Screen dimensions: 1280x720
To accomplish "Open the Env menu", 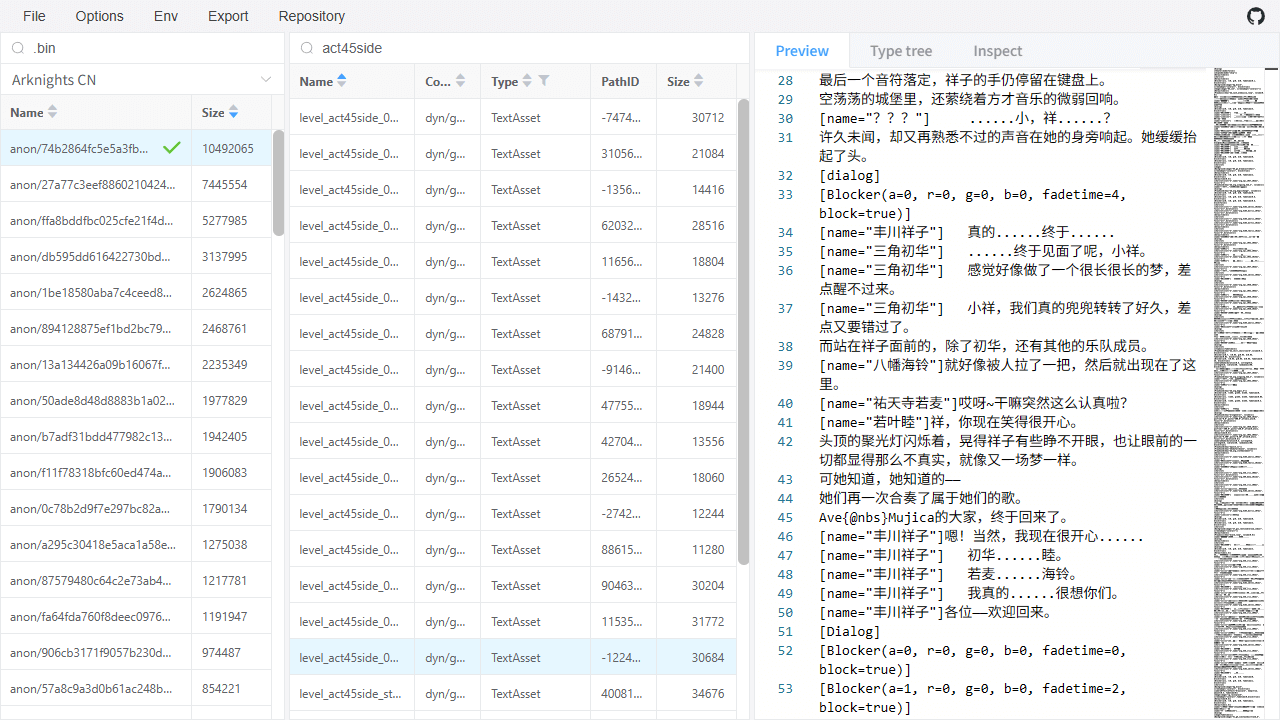I will tap(166, 16).
